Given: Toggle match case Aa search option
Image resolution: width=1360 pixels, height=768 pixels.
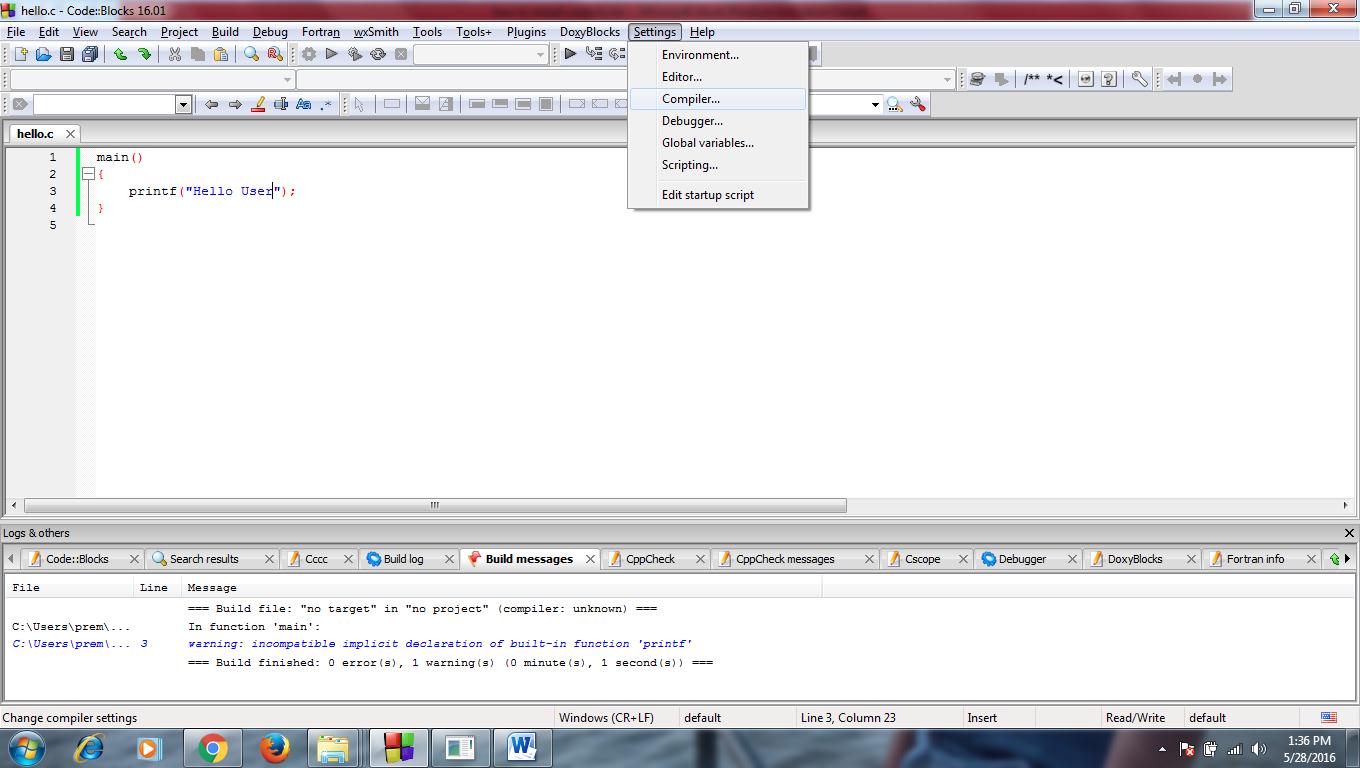Looking at the screenshot, I should pyautogui.click(x=303, y=104).
